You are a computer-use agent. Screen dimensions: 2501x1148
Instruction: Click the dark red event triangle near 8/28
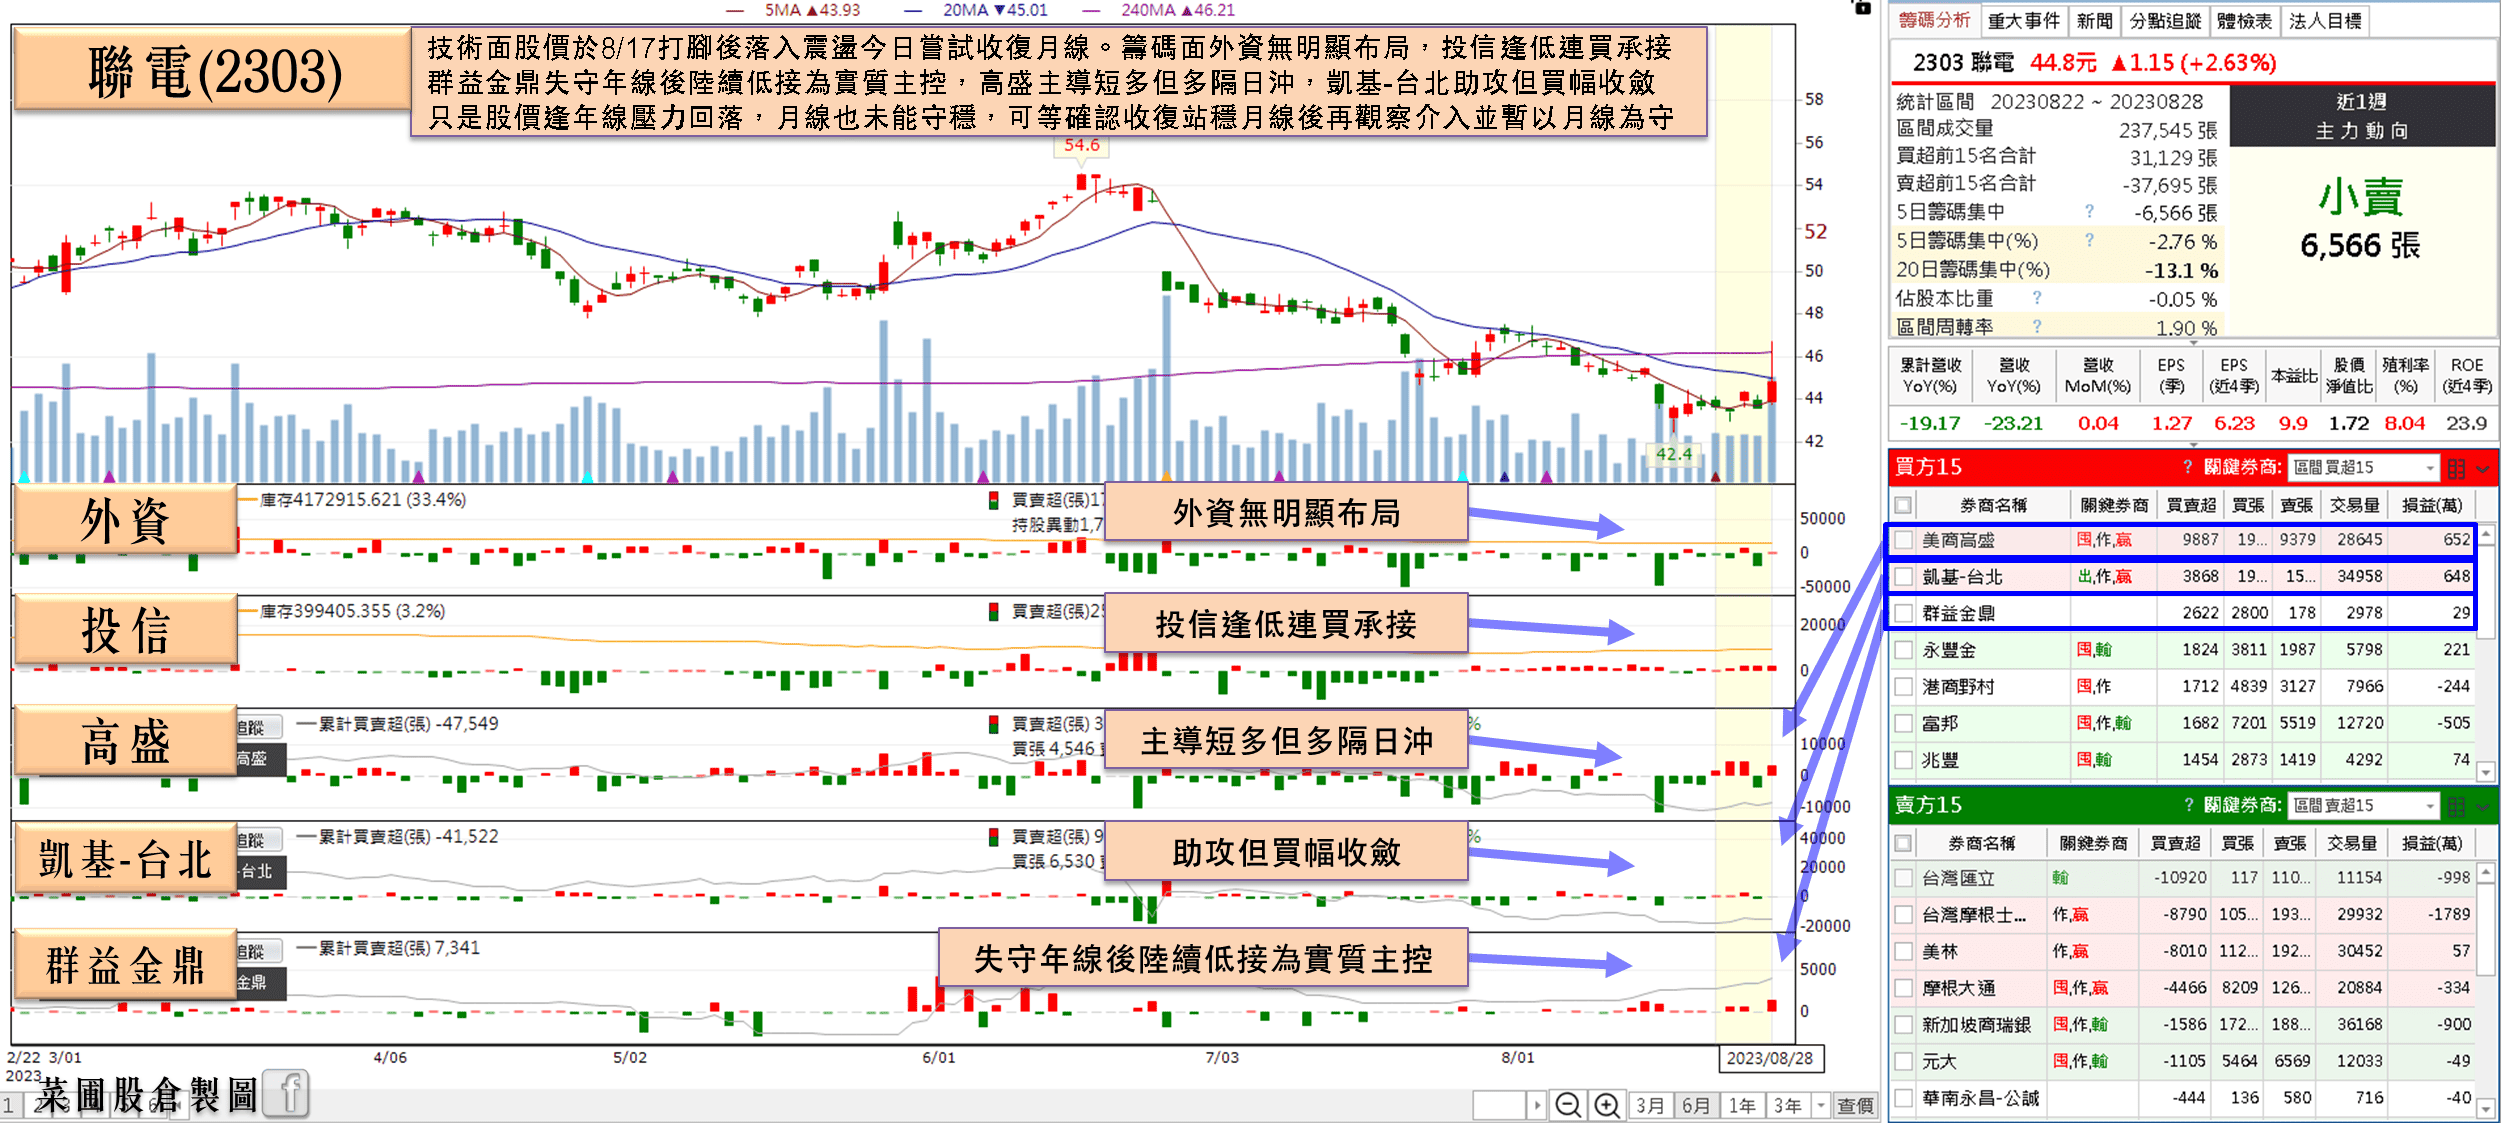tap(1716, 477)
